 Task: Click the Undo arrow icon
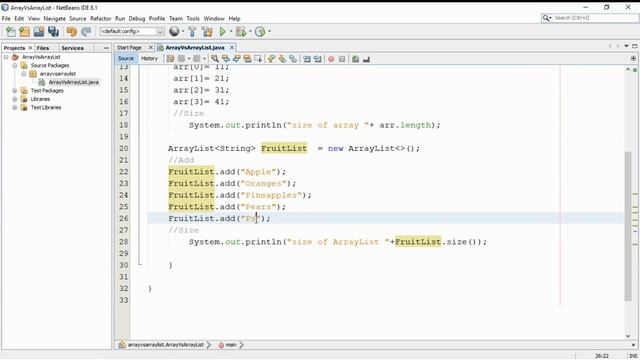(71, 31)
